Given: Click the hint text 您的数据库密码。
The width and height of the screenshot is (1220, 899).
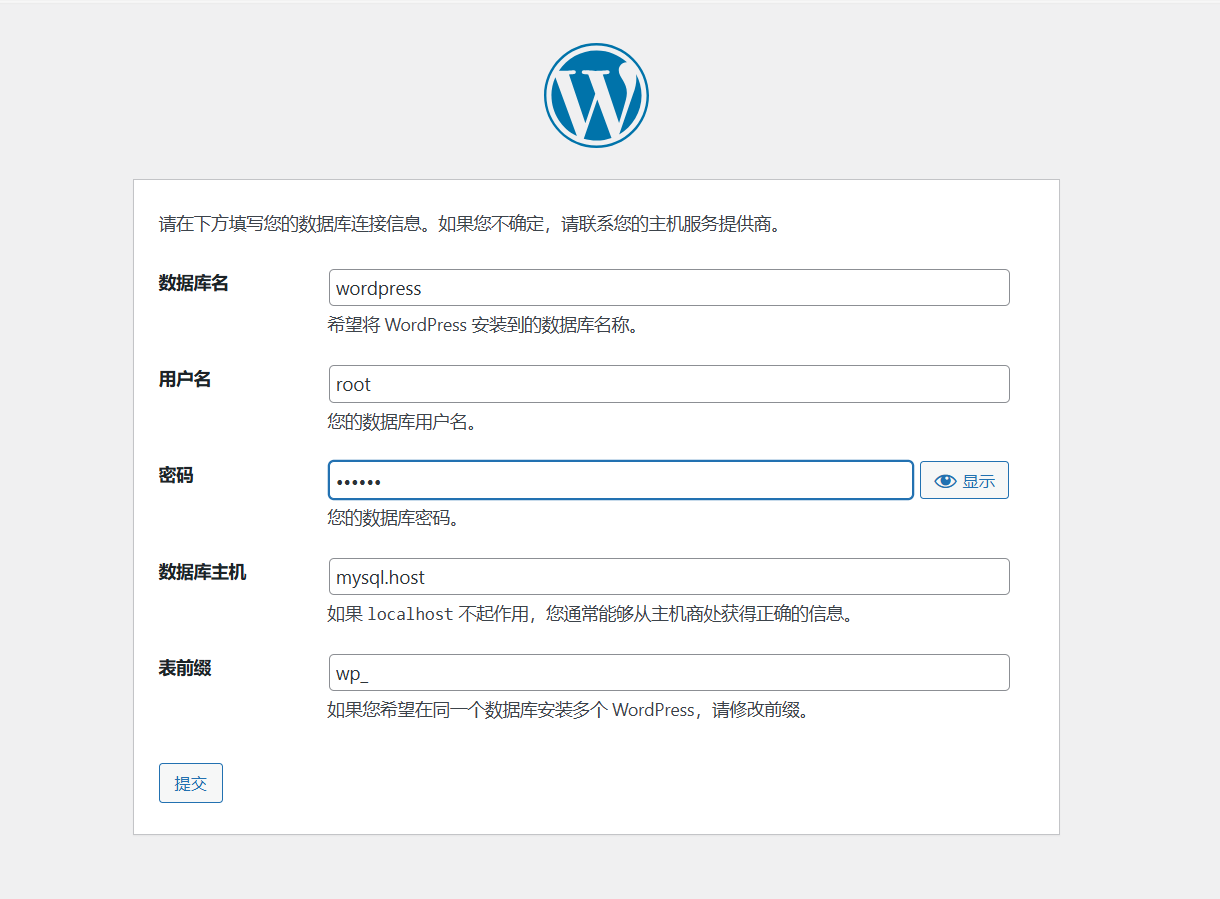Looking at the screenshot, I should [394, 518].
